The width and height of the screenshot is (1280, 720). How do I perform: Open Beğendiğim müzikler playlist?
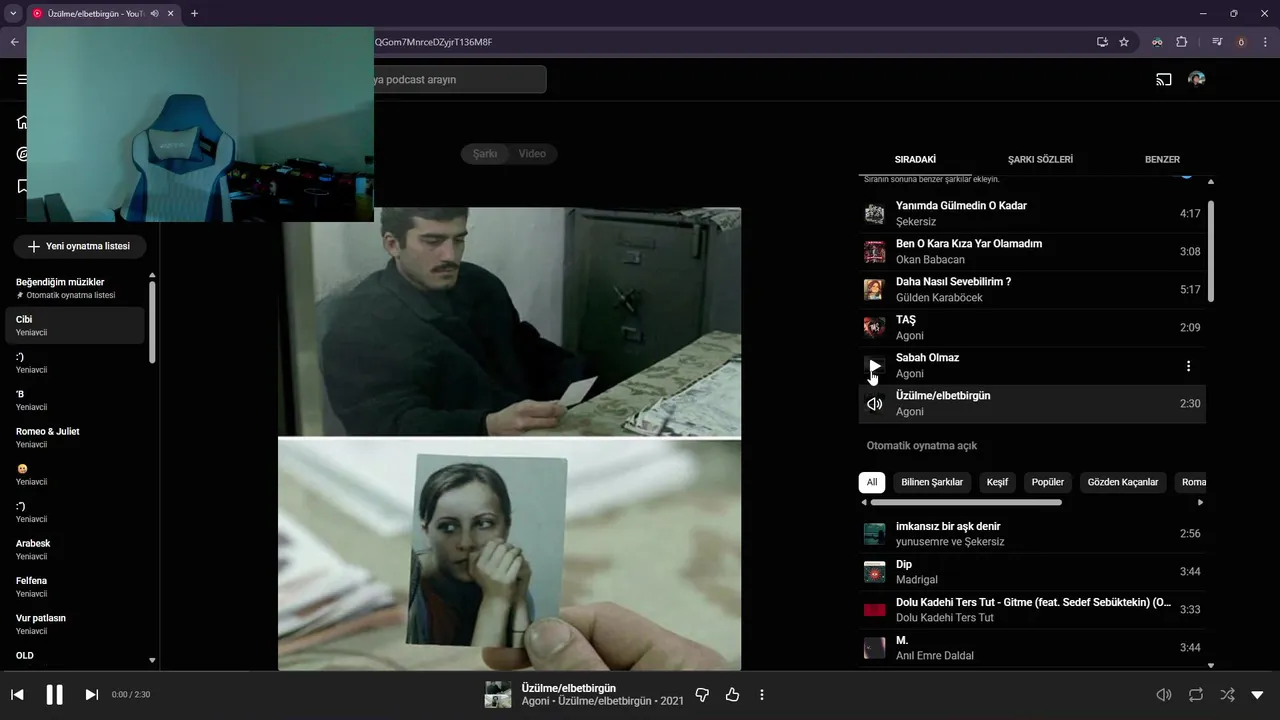point(75,288)
